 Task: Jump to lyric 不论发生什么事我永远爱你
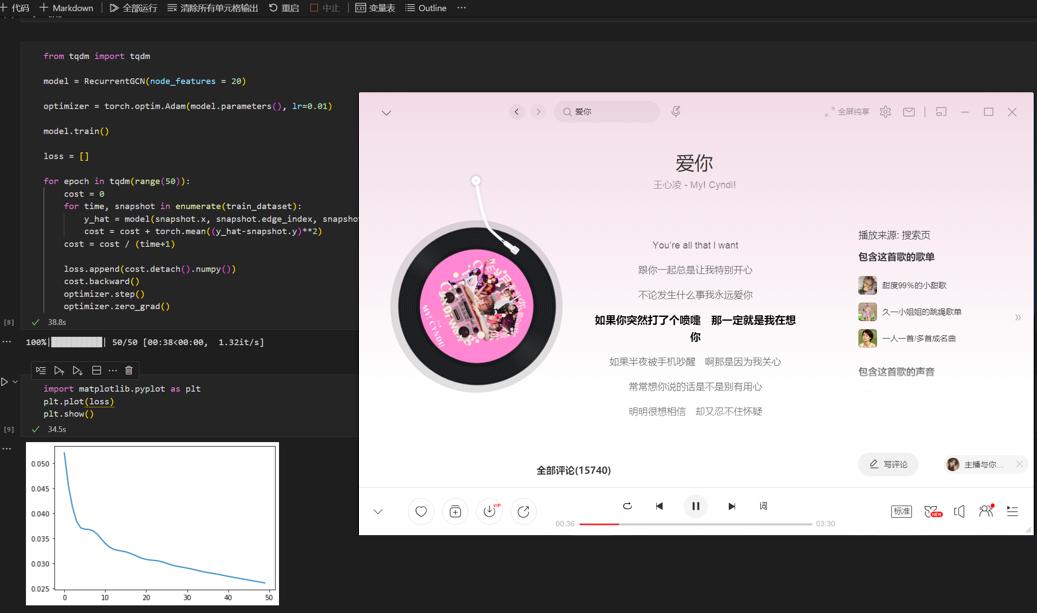point(695,295)
